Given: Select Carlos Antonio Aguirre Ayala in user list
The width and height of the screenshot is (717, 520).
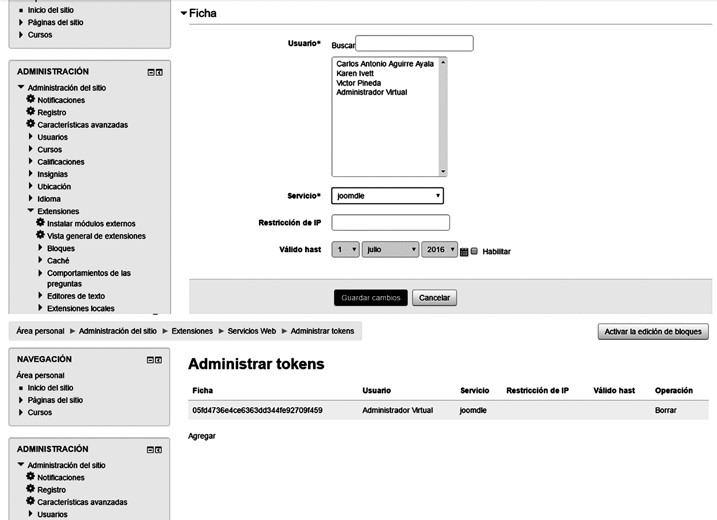Looking at the screenshot, I should click(385, 64).
